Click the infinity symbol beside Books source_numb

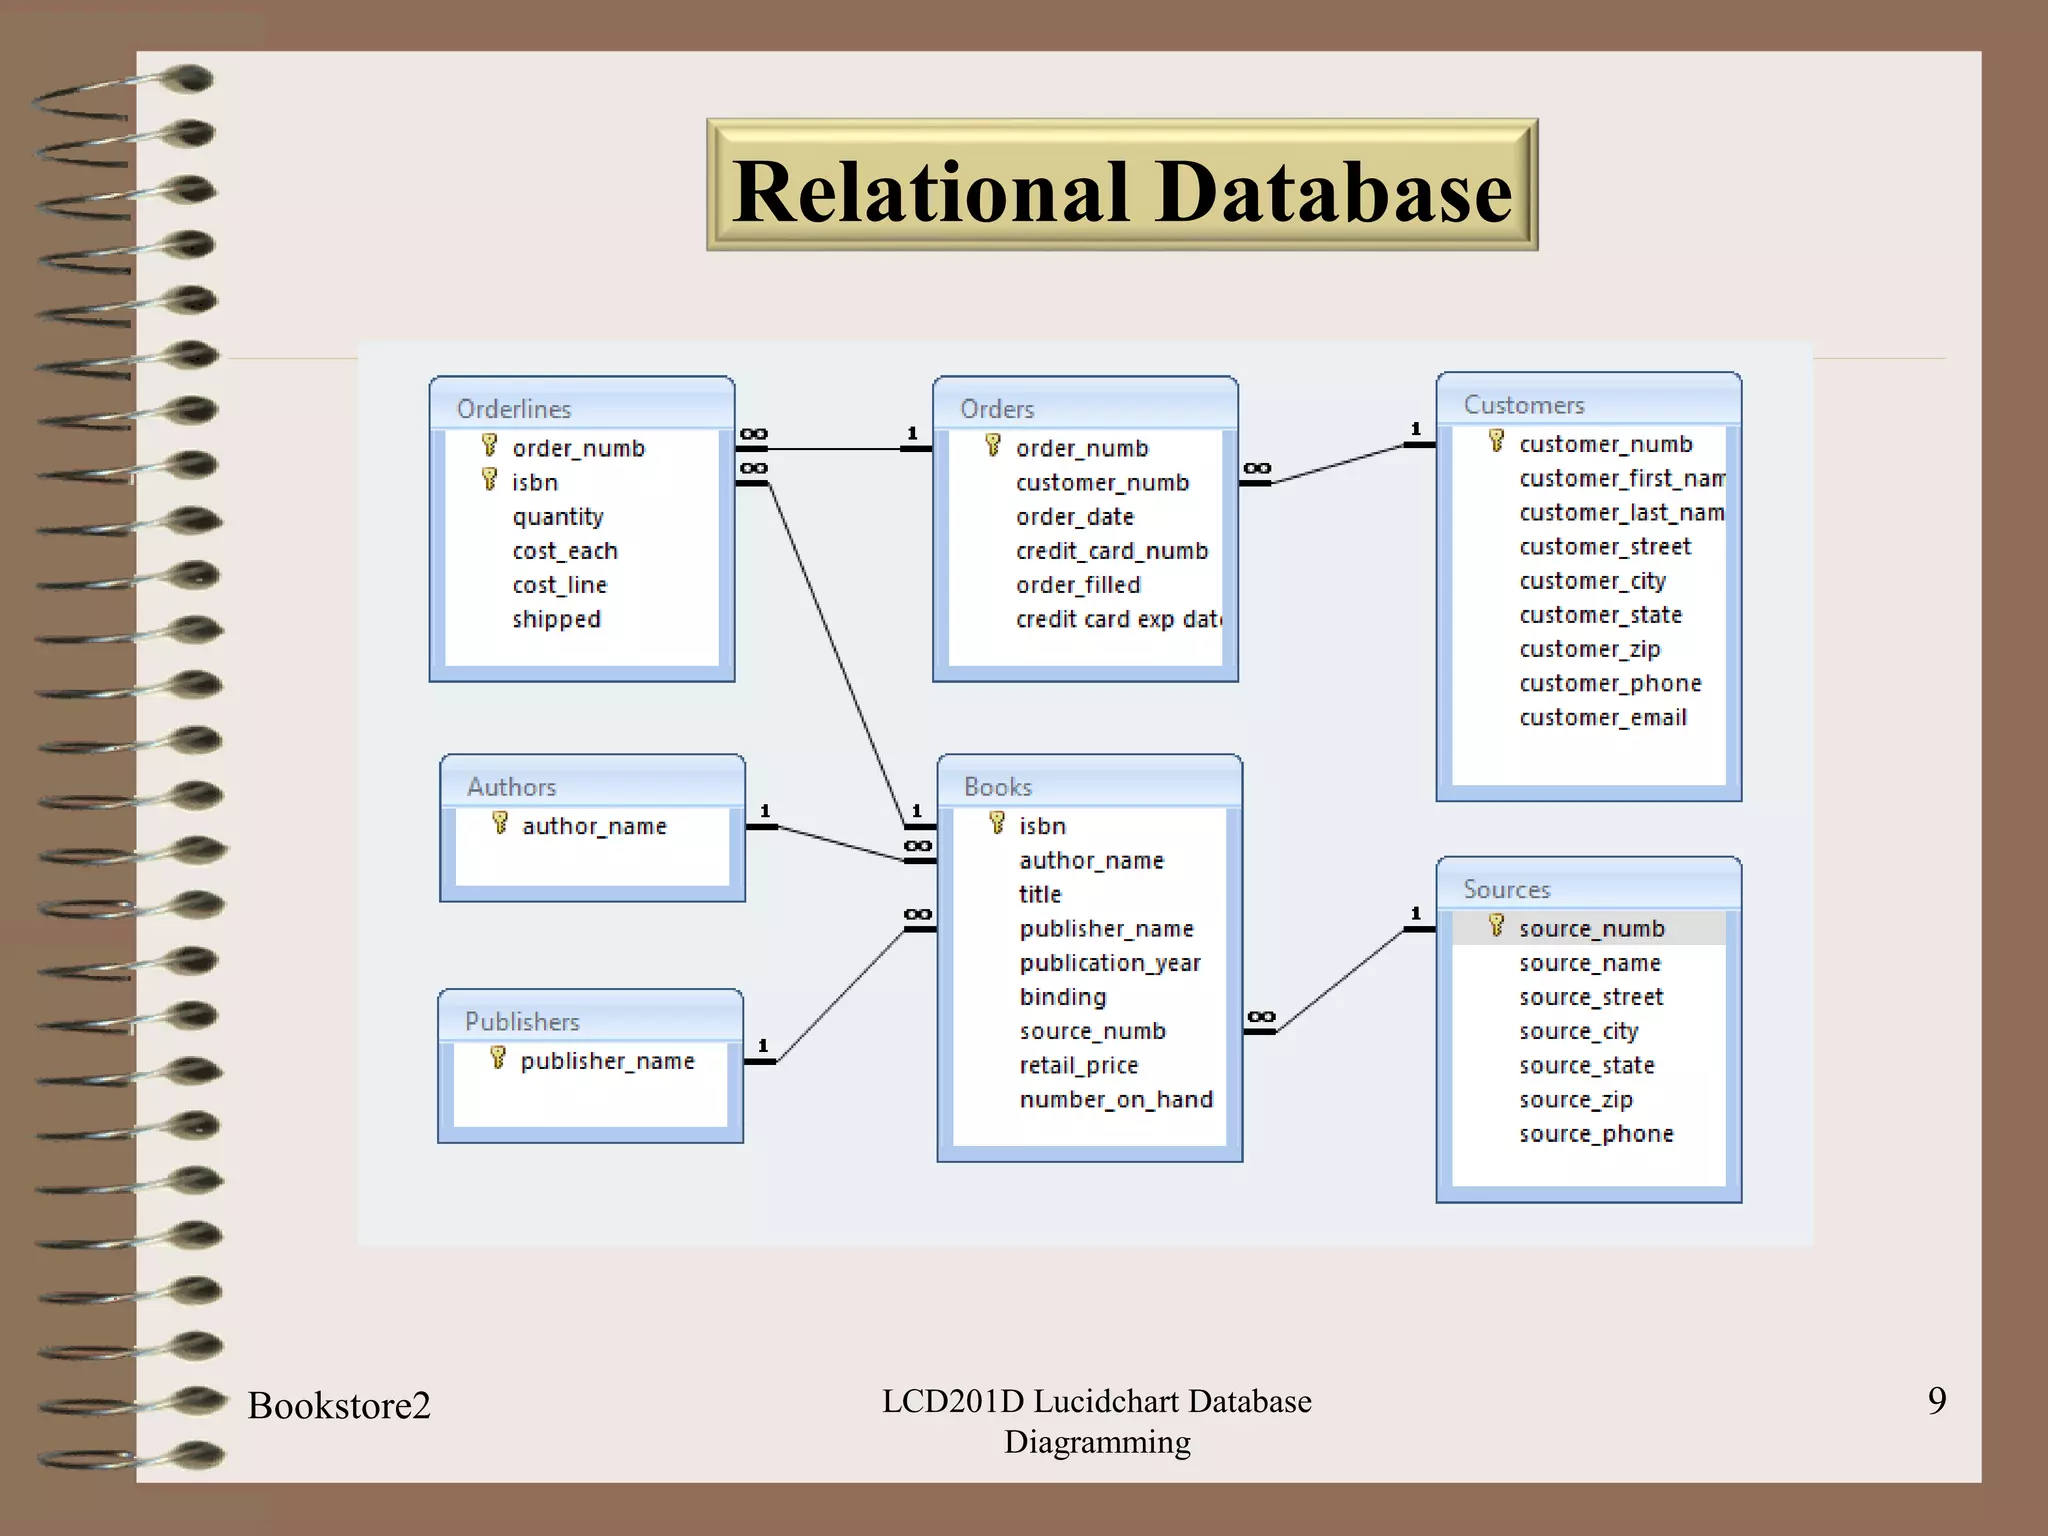point(1261,1017)
